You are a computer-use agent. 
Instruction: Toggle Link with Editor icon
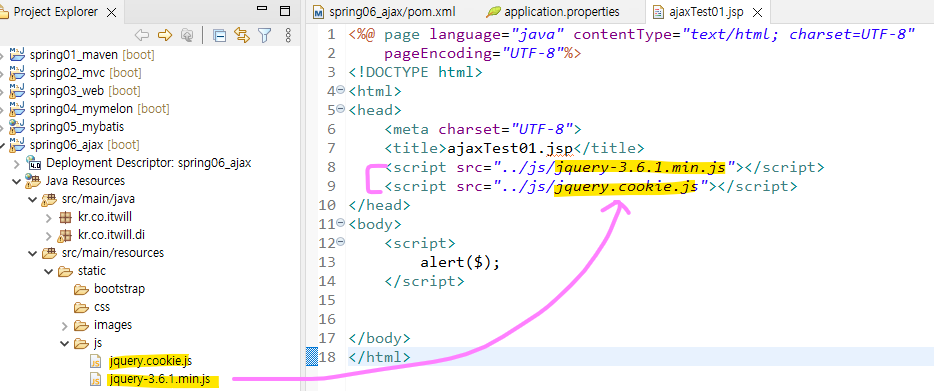pyautogui.click(x=241, y=36)
